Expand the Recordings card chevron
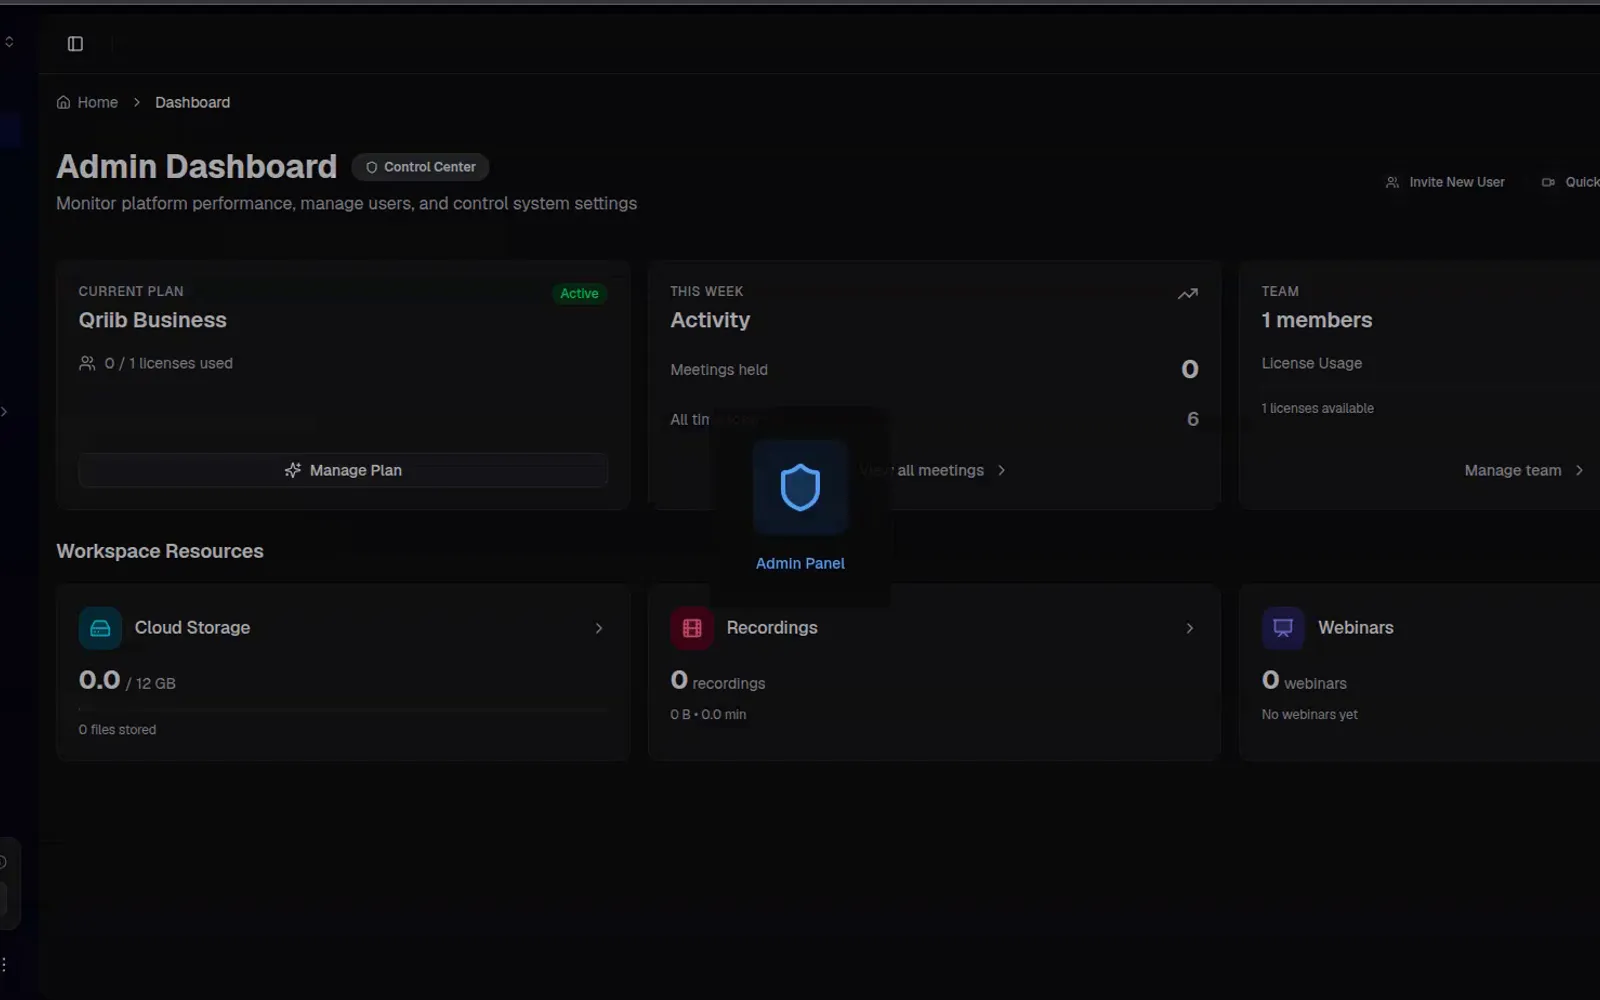Image resolution: width=1600 pixels, height=1000 pixels. pyautogui.click(x=1190, y=628)
